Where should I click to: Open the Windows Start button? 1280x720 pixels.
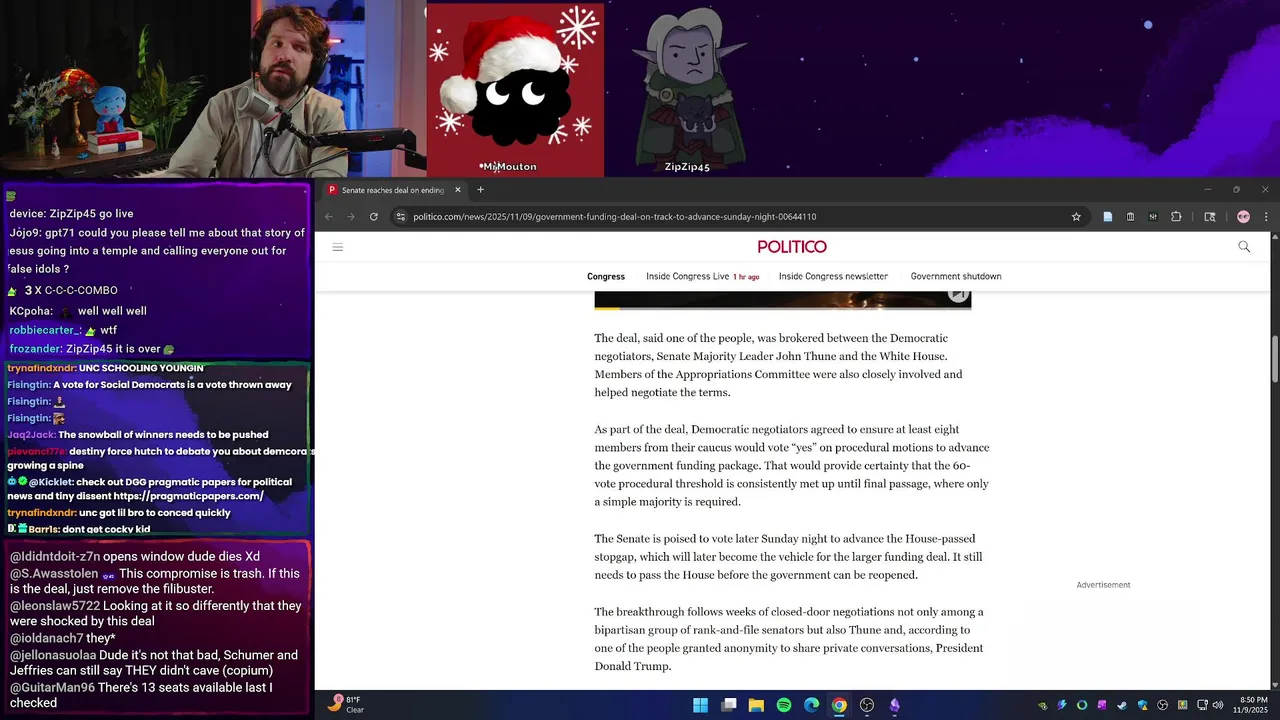click(x=700, y=705)
